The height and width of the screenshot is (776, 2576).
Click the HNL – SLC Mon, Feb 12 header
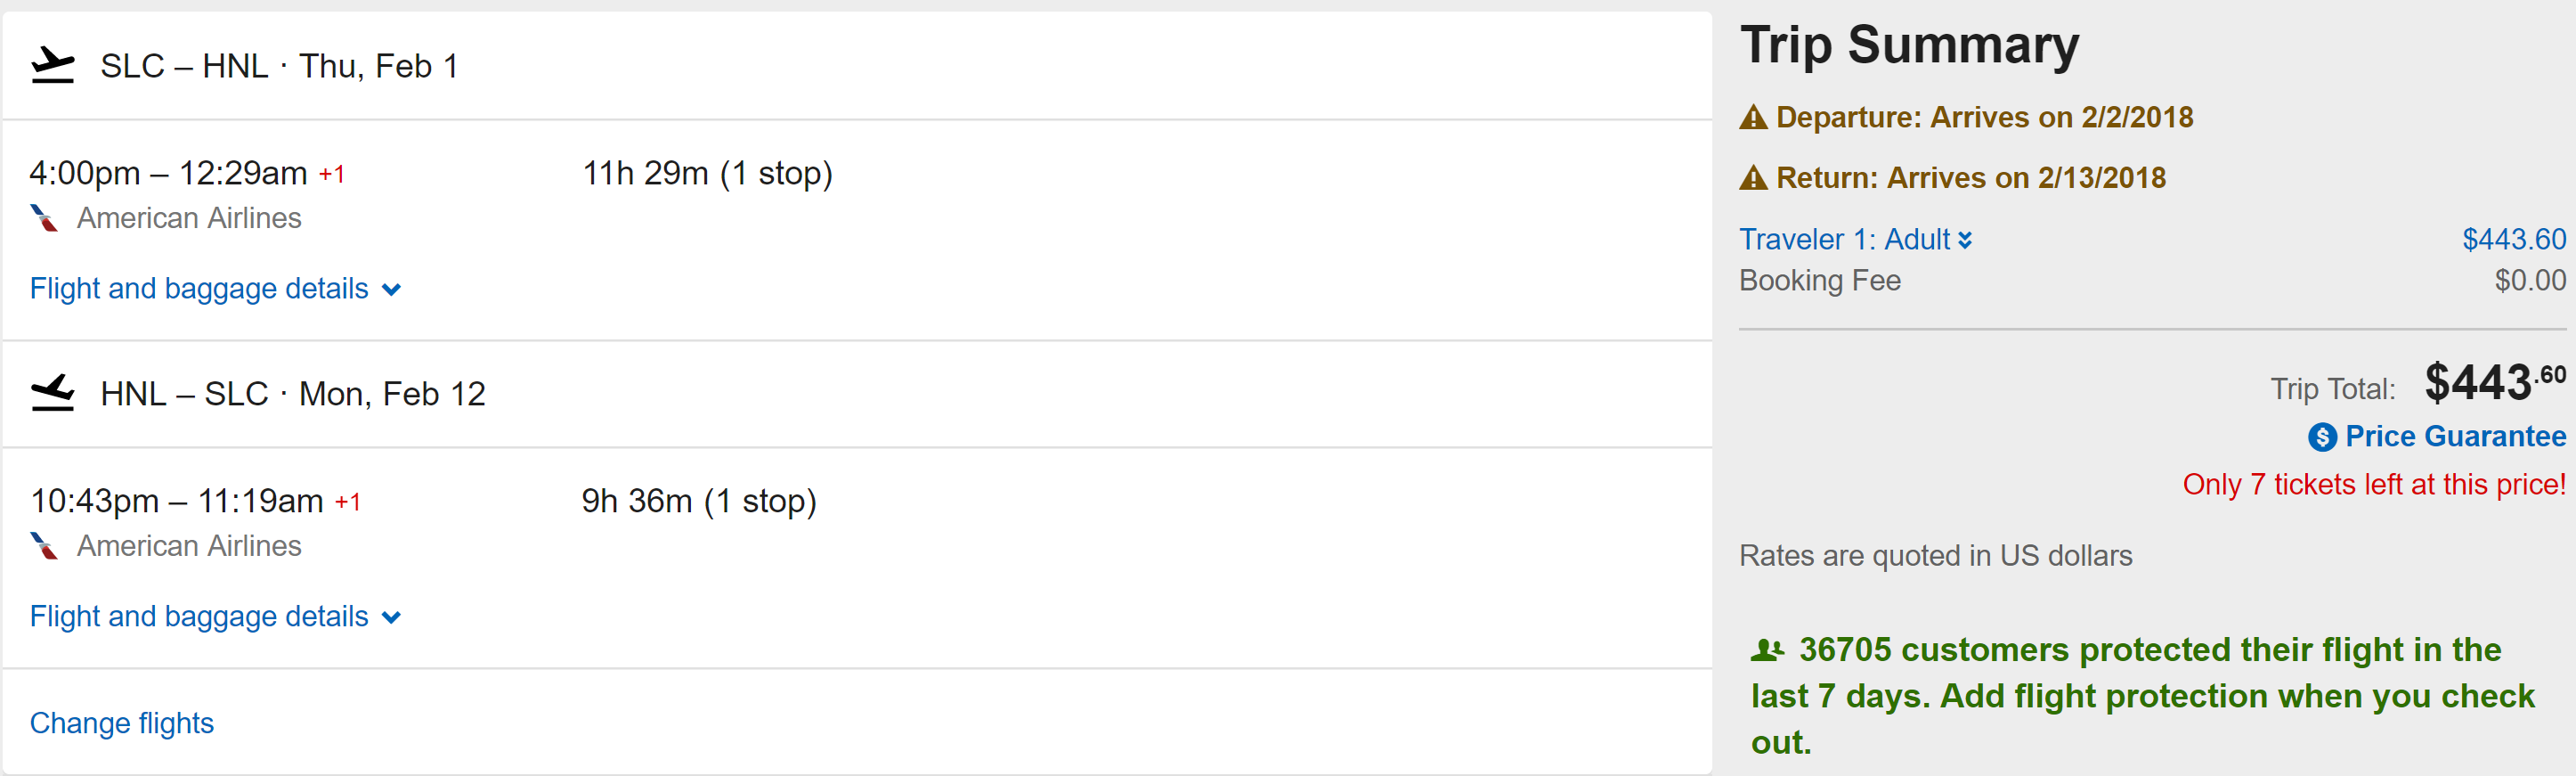[x=293, y=394]
